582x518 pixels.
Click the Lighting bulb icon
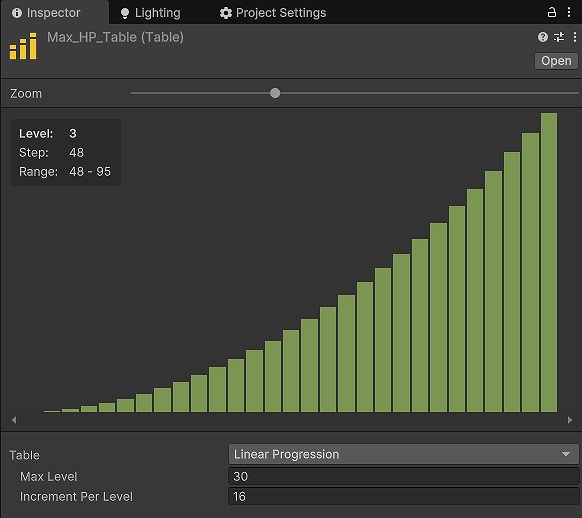pos(125,13)
